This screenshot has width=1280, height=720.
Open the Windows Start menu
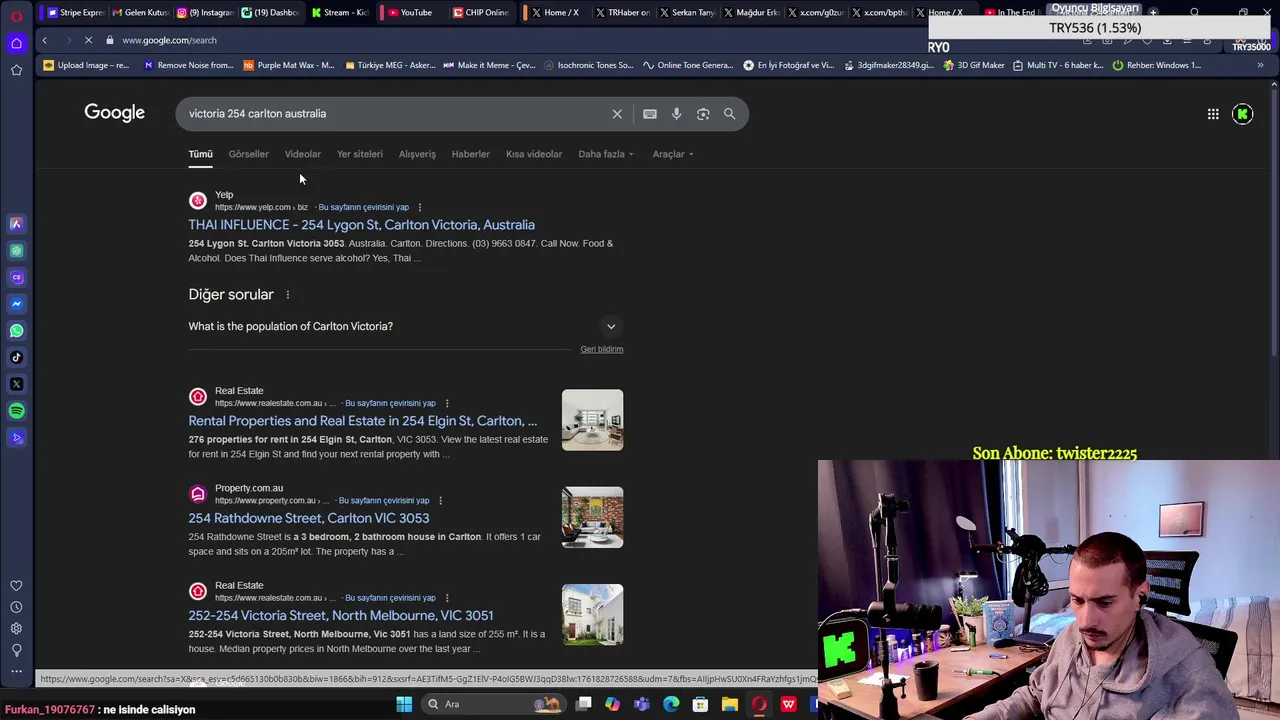coord(404,704)
